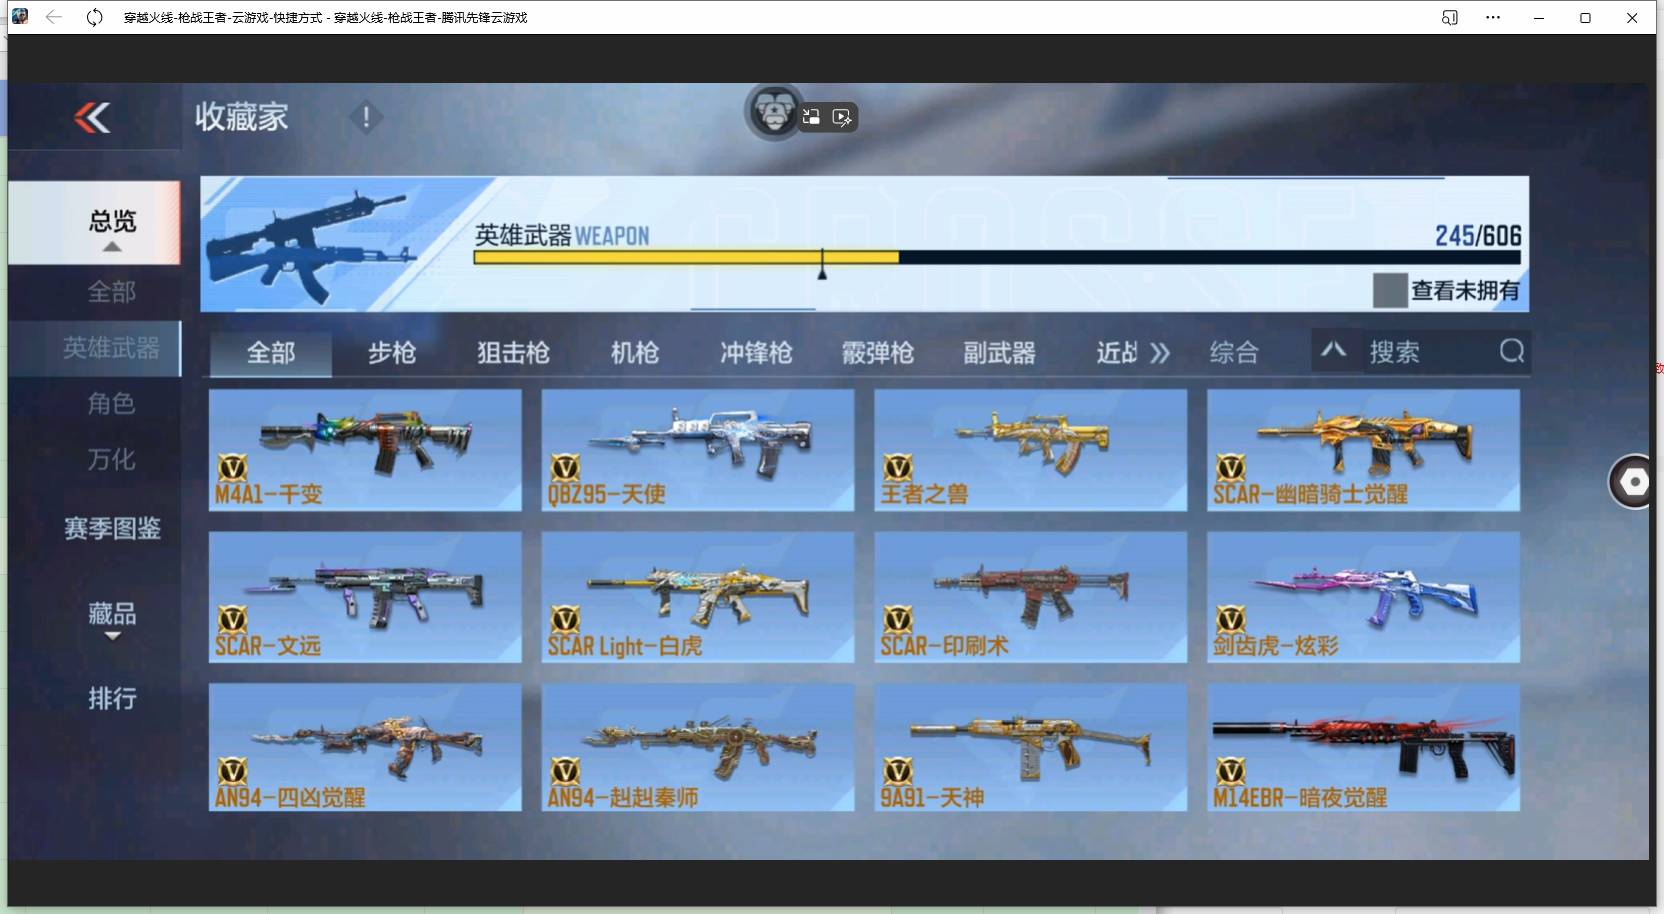
Task: Click the V badge on QBZ95-天使 card
Action: 565,467
